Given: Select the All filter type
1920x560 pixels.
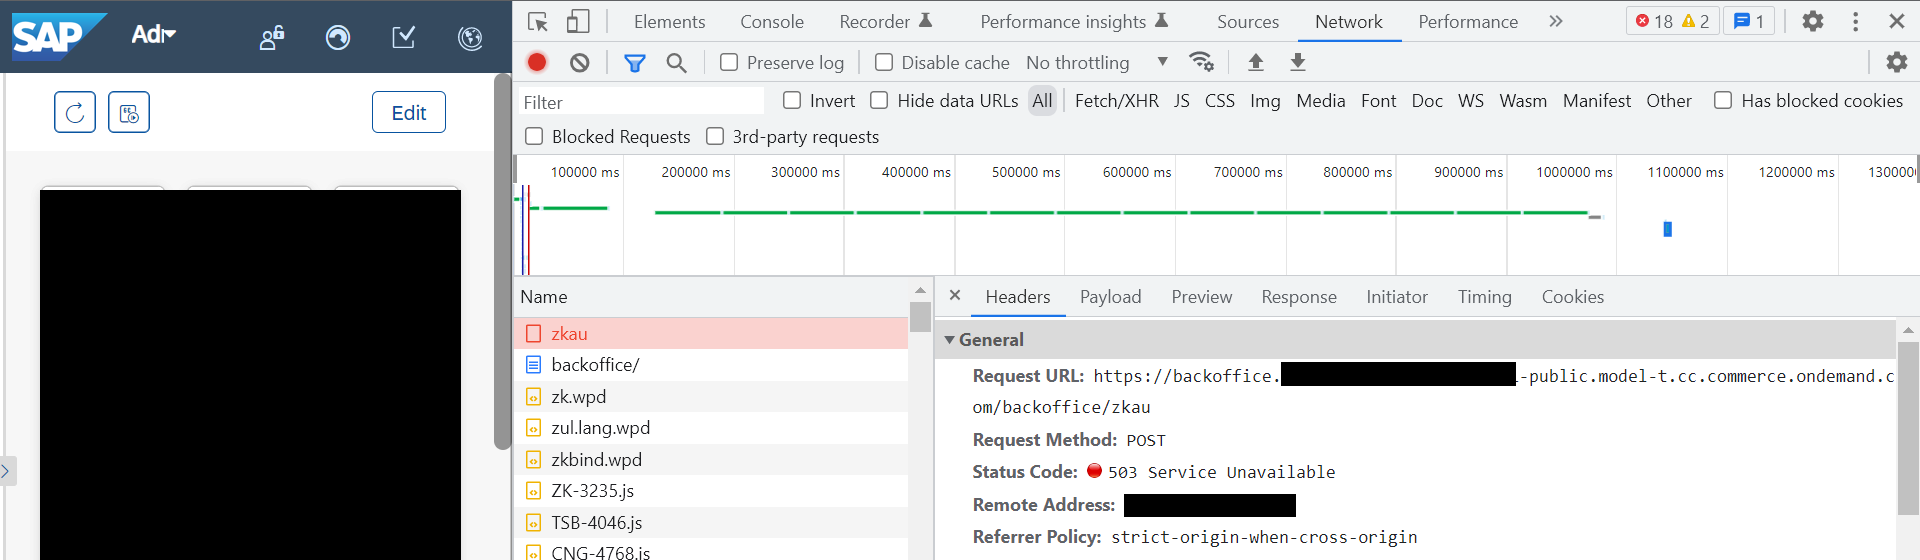Looking at the screenshot, I should coord(1042,100).
